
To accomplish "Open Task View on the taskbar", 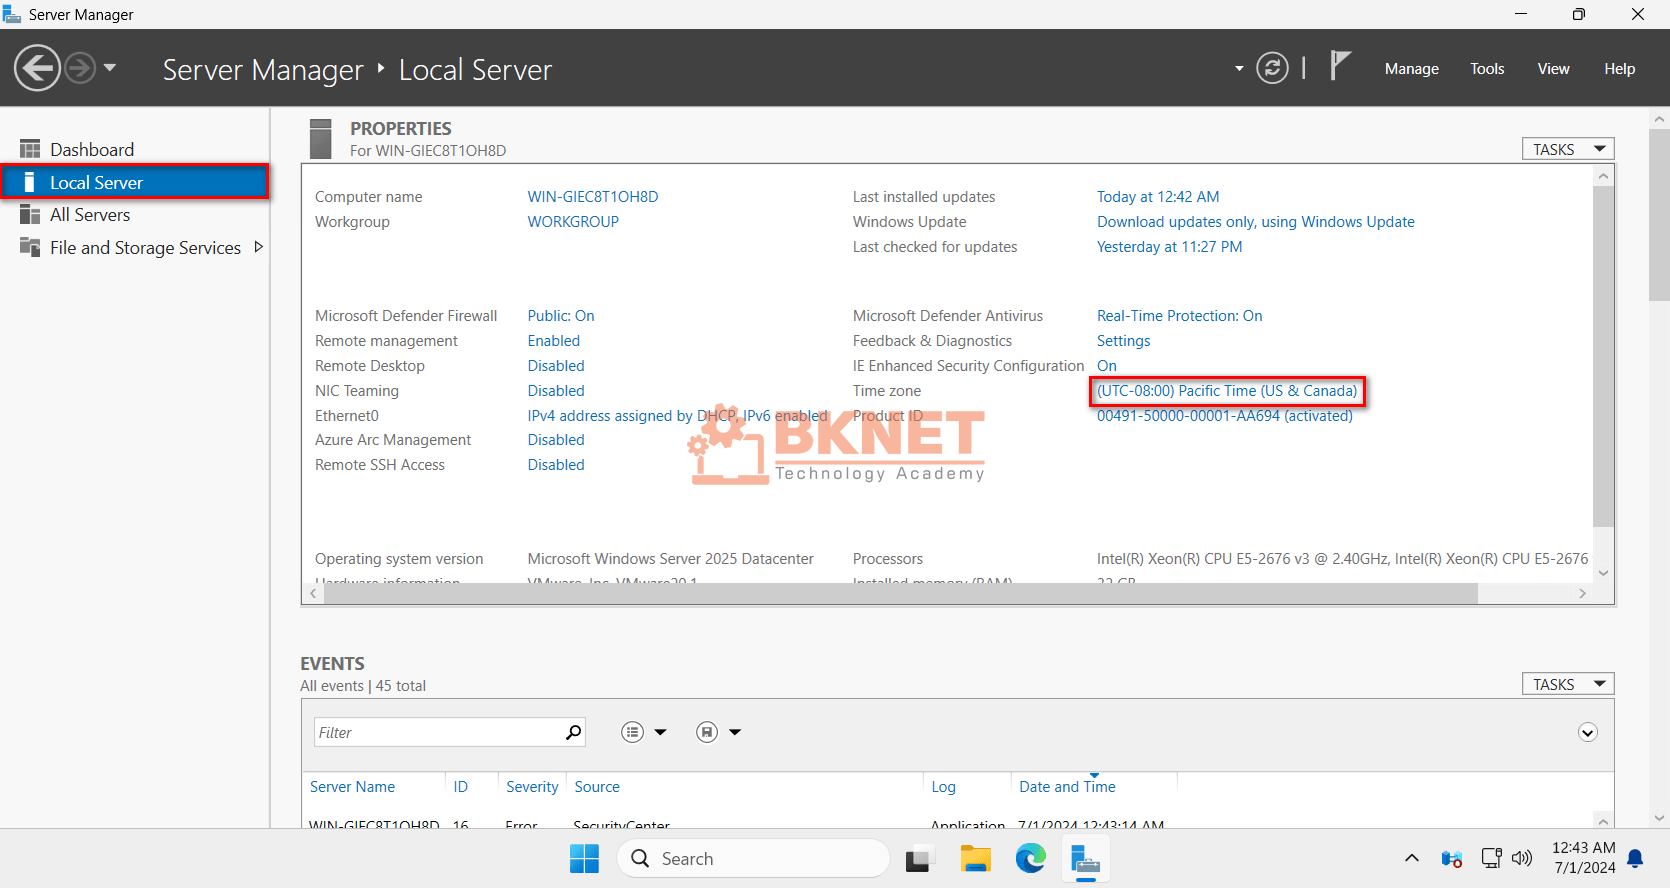I will click(x=920, y=859).
